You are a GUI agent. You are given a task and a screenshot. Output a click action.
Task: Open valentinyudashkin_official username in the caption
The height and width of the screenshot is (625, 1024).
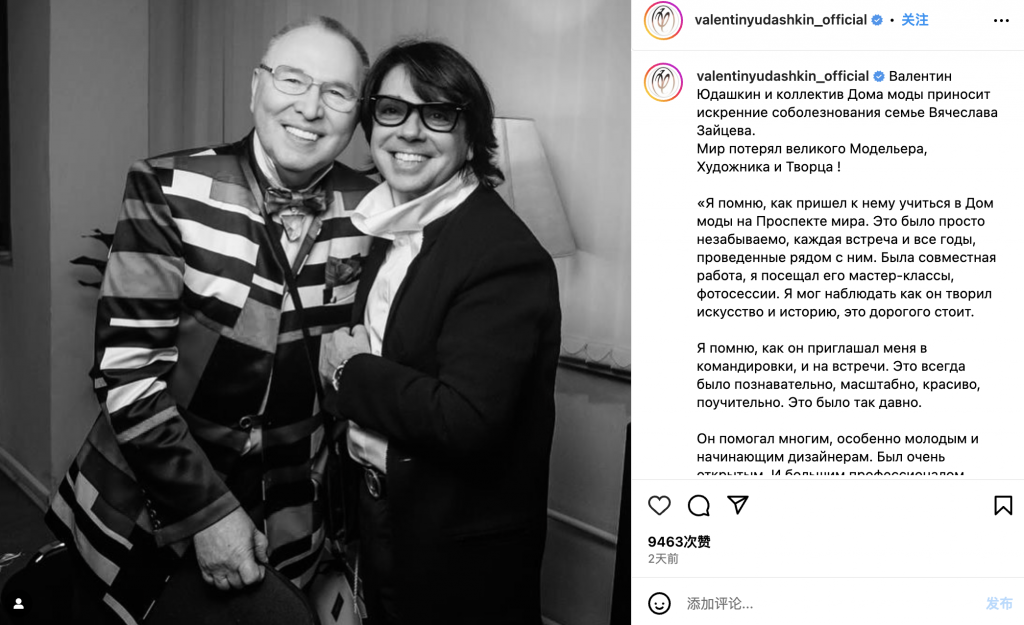(782, 76)
